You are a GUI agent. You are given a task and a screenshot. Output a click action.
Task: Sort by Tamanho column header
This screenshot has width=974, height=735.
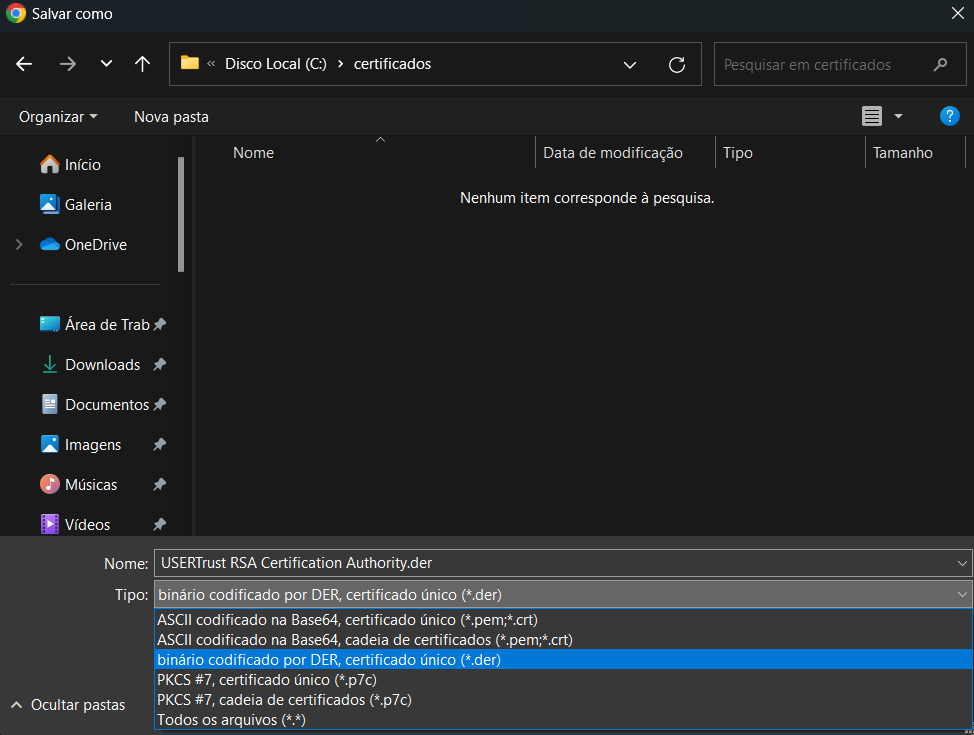[x=903, y=153]
